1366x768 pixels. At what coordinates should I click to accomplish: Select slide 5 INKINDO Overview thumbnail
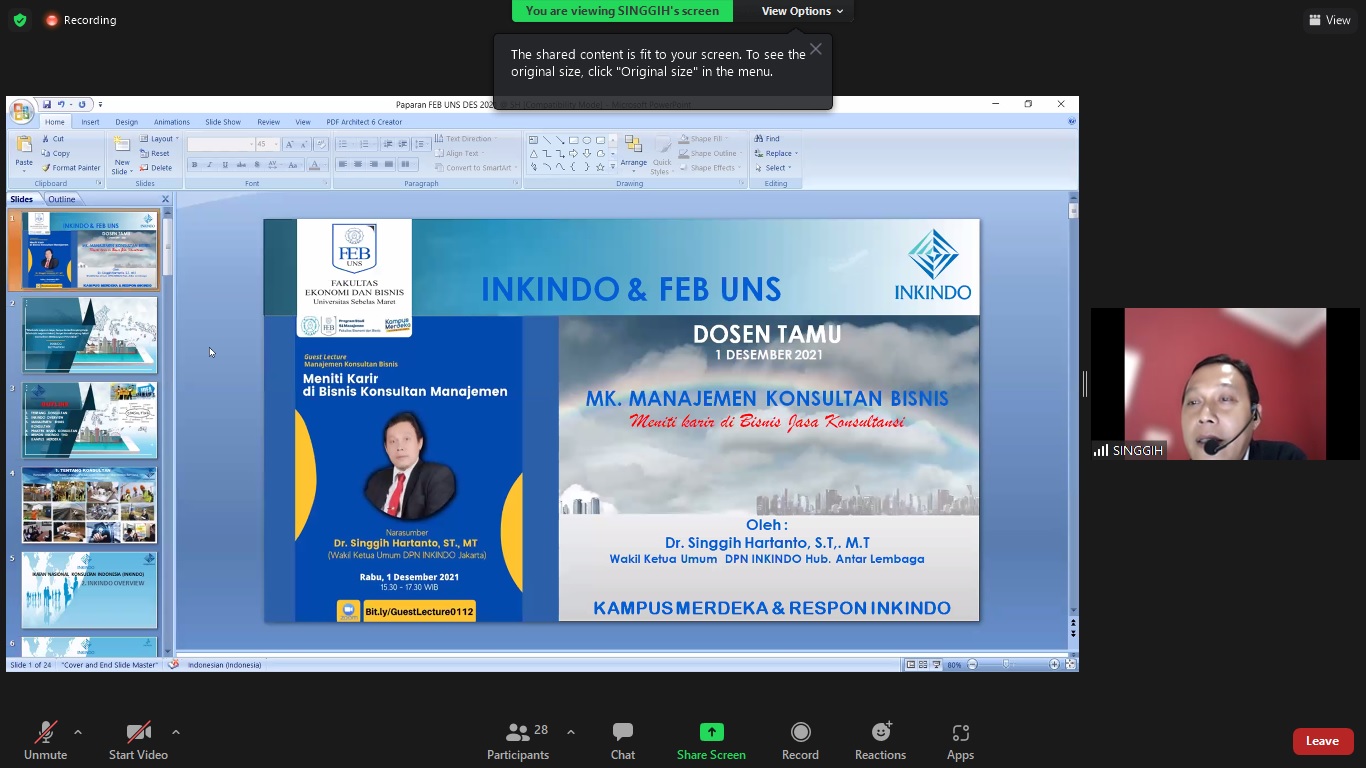(90, 590)
